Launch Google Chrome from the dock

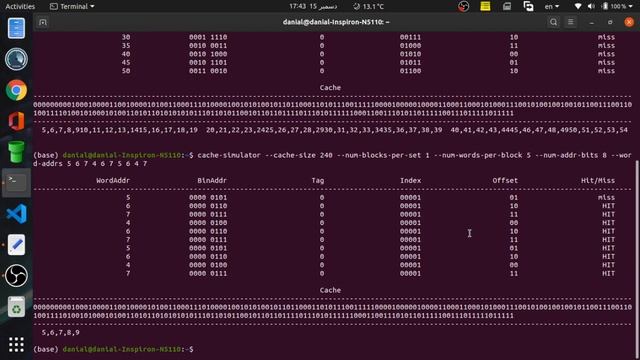pos(16,90)
